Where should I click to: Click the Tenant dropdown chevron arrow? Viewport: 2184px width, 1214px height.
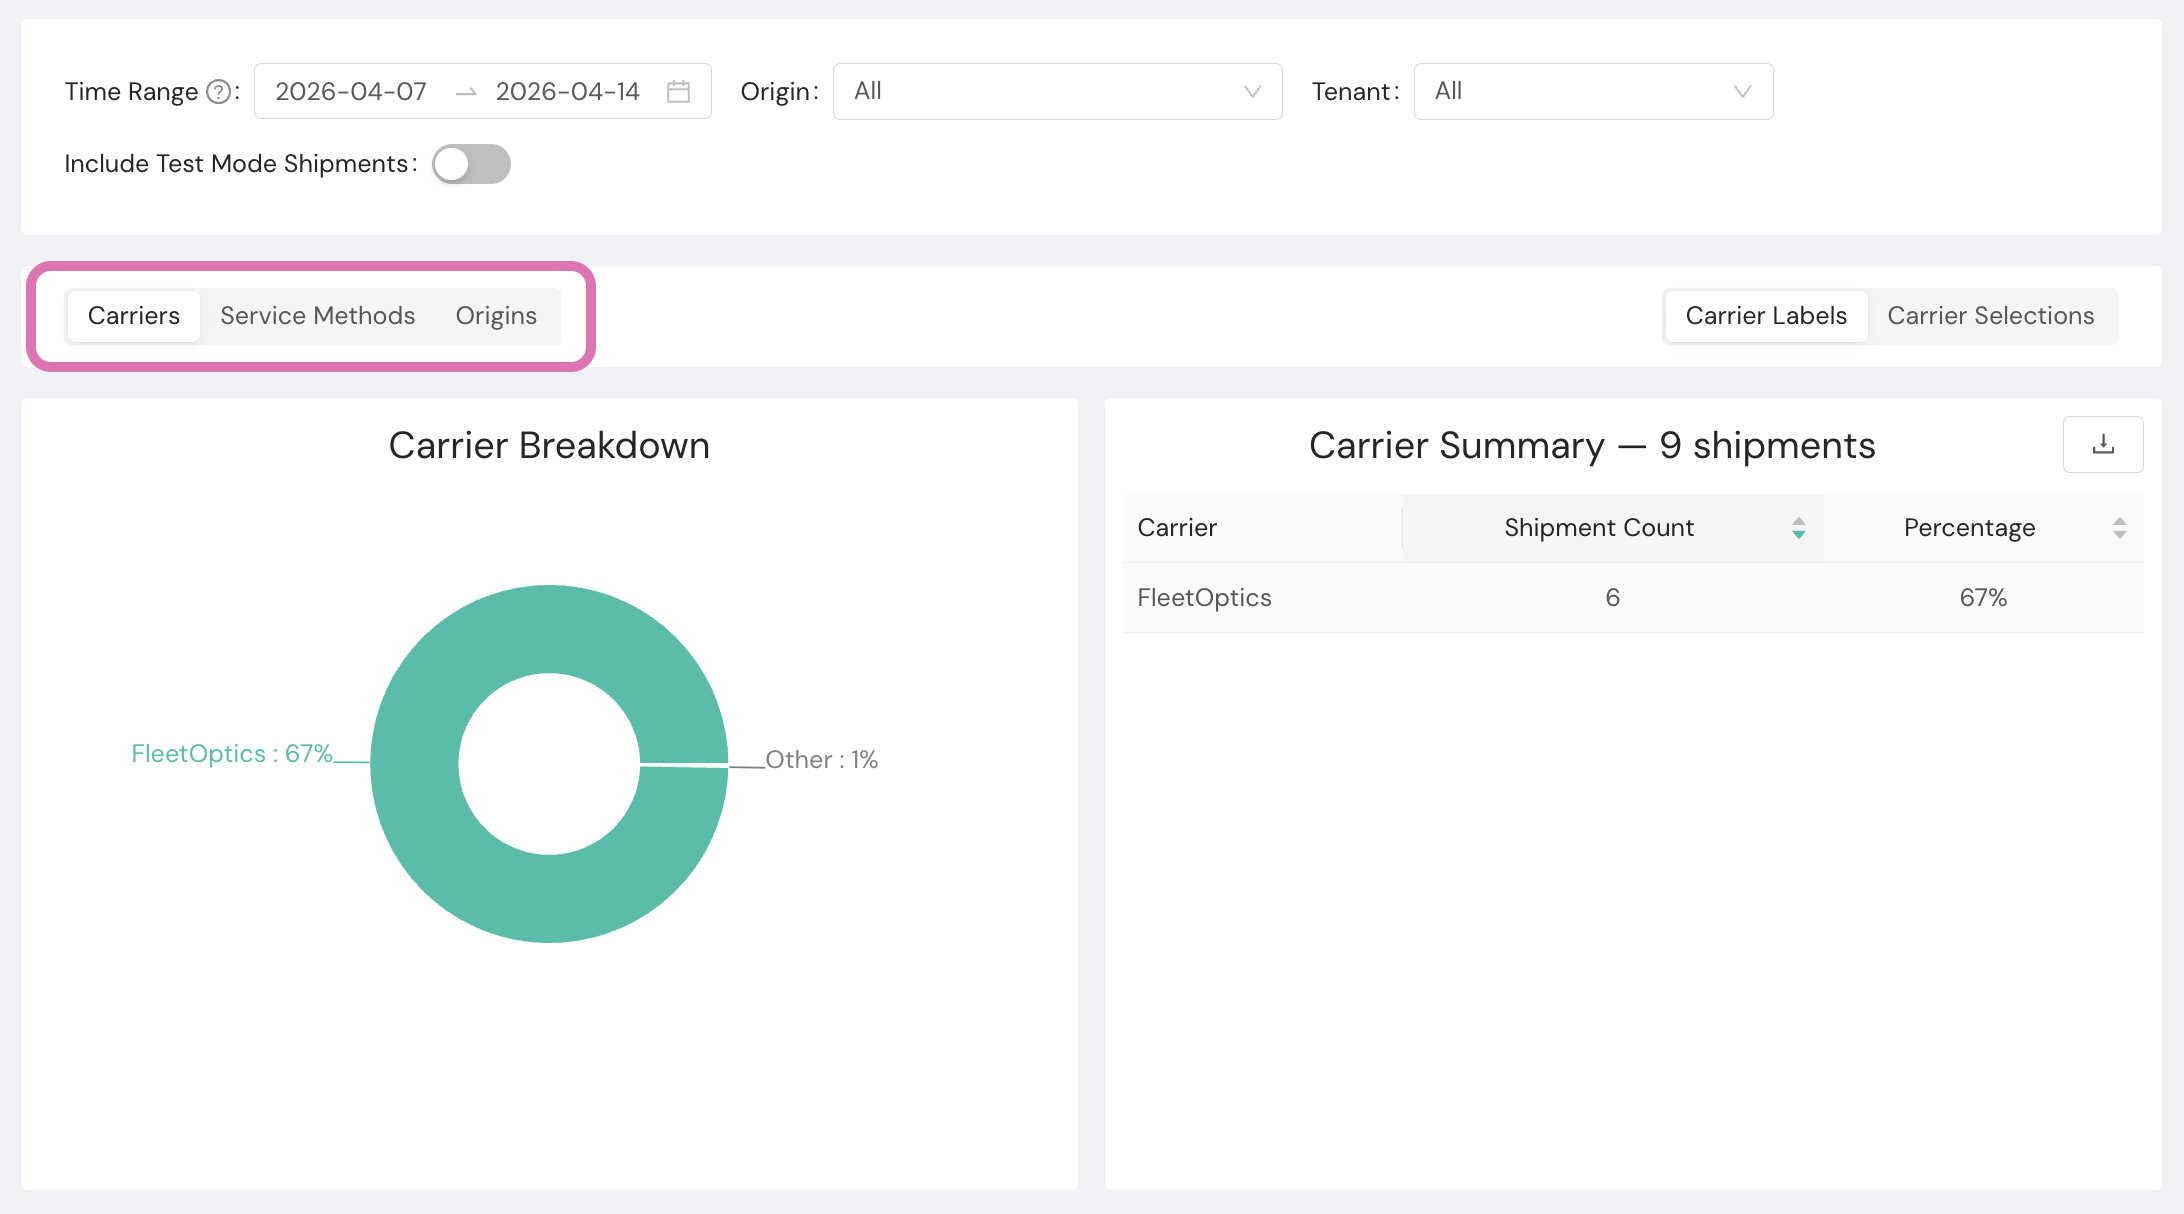(1742, 92)
